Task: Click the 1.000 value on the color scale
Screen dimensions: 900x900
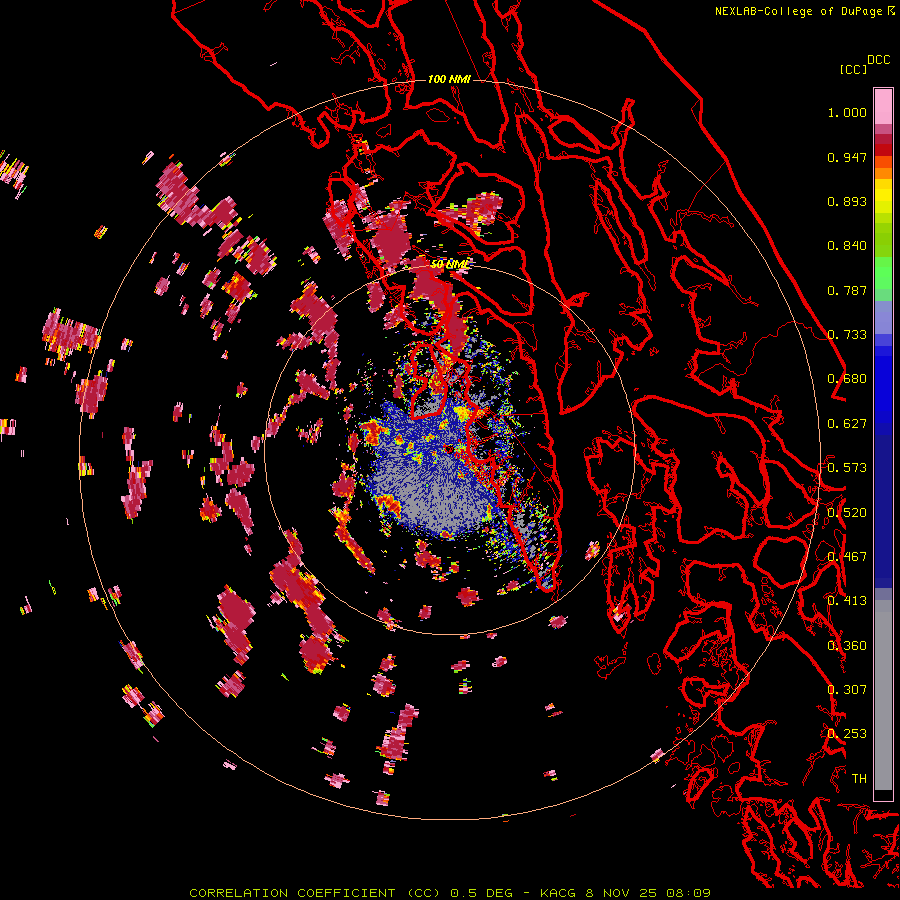Action: (847, 112)
